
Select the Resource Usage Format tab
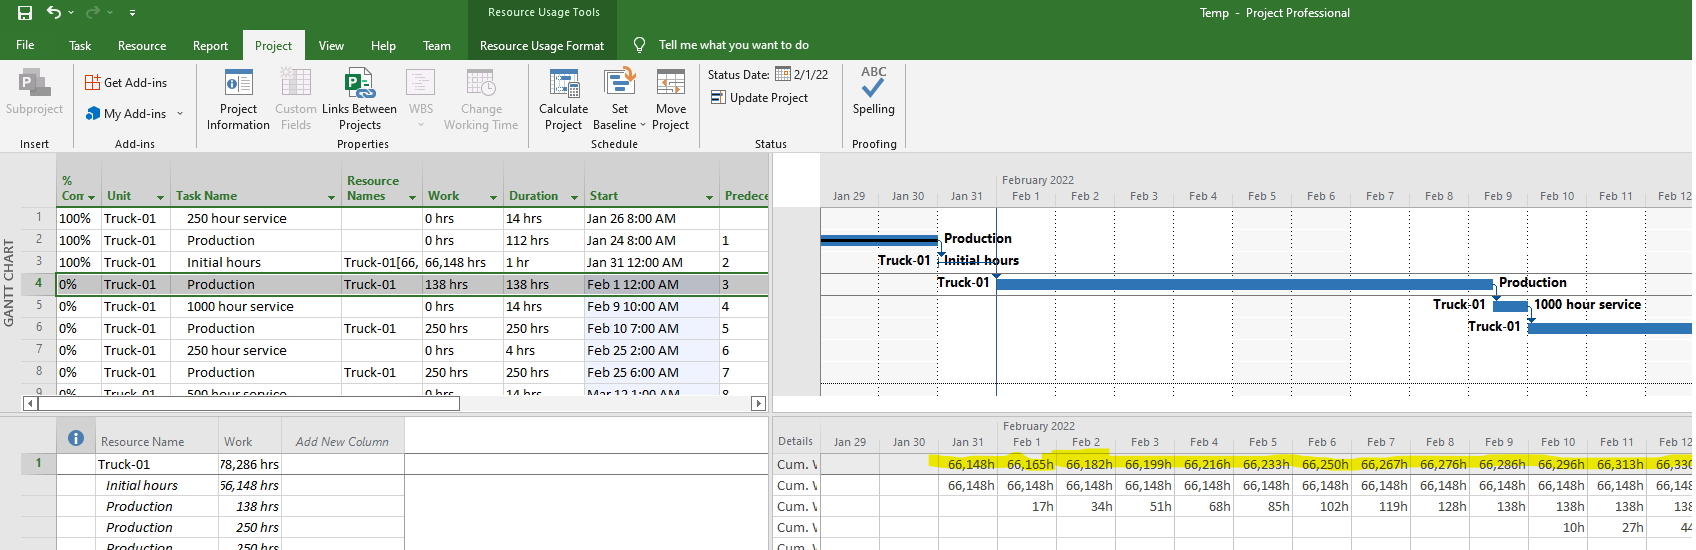click(542, 46)
